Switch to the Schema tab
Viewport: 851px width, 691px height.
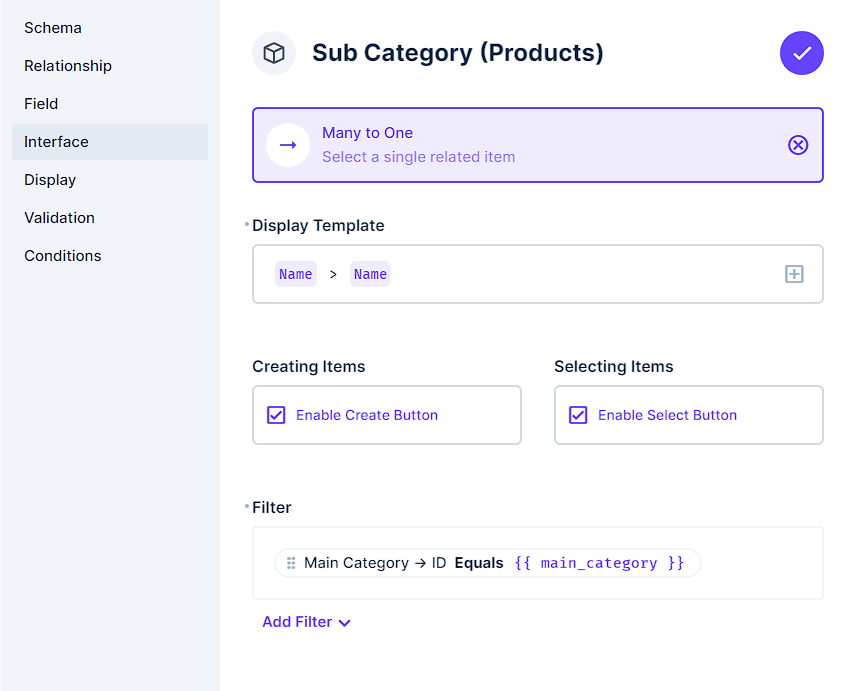coord(52,27)
